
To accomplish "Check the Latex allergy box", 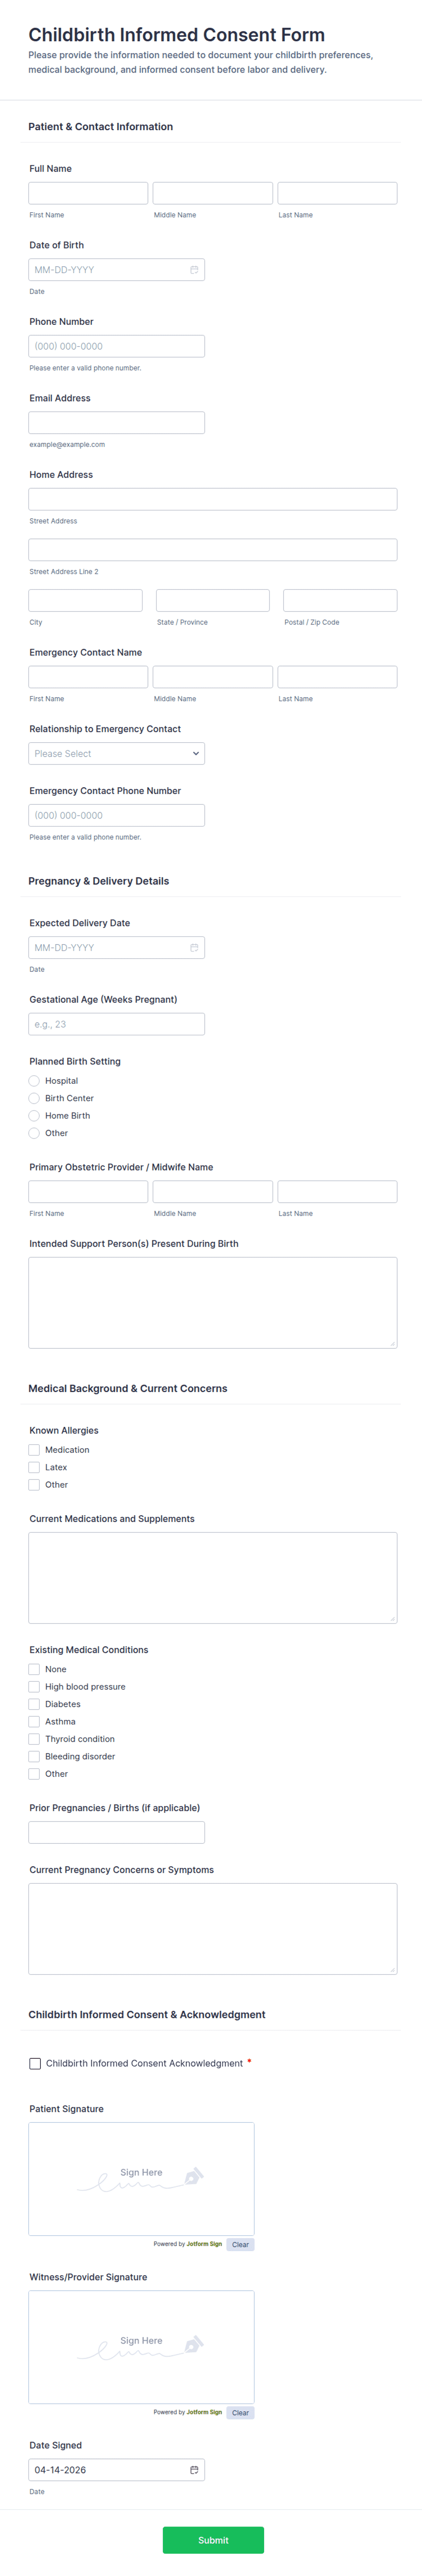I will pyautogui.click(x=34, y=1467).
